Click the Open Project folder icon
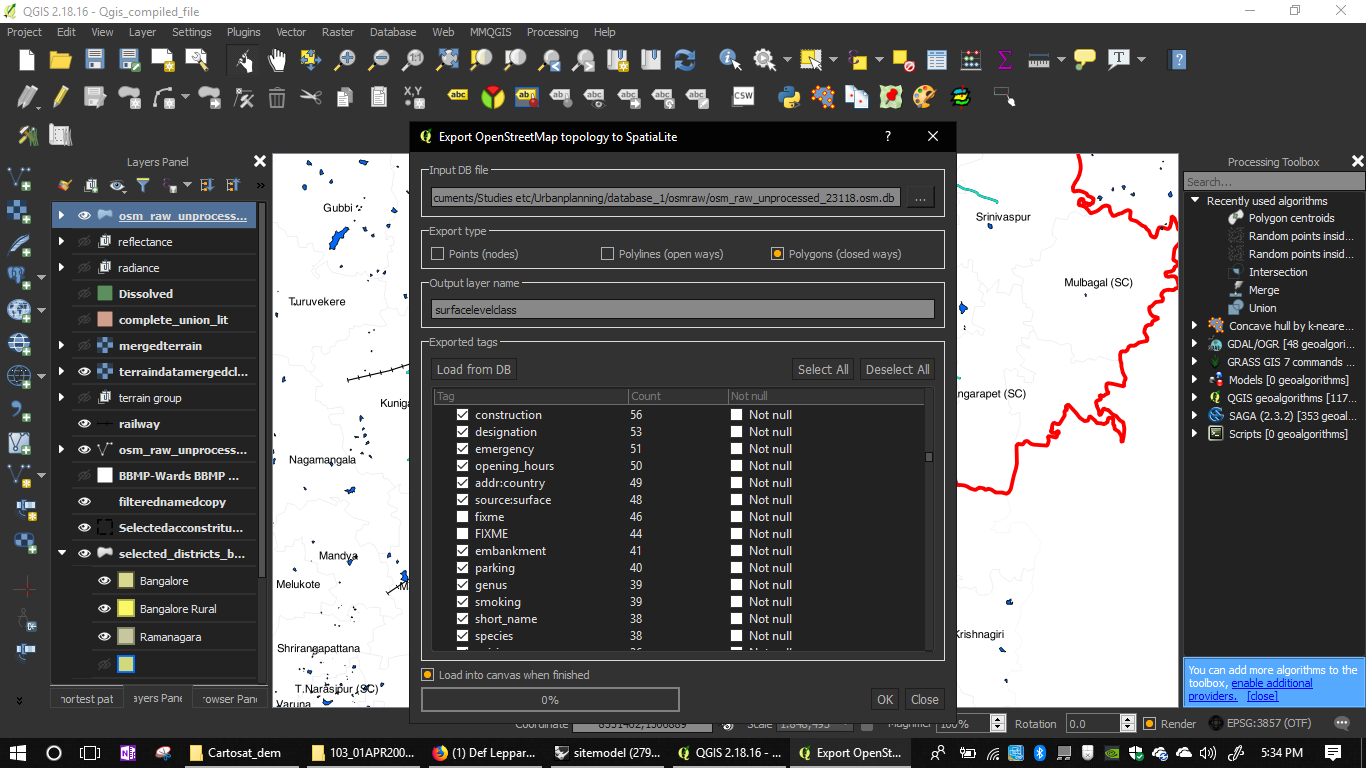 (x=60, y=60)
